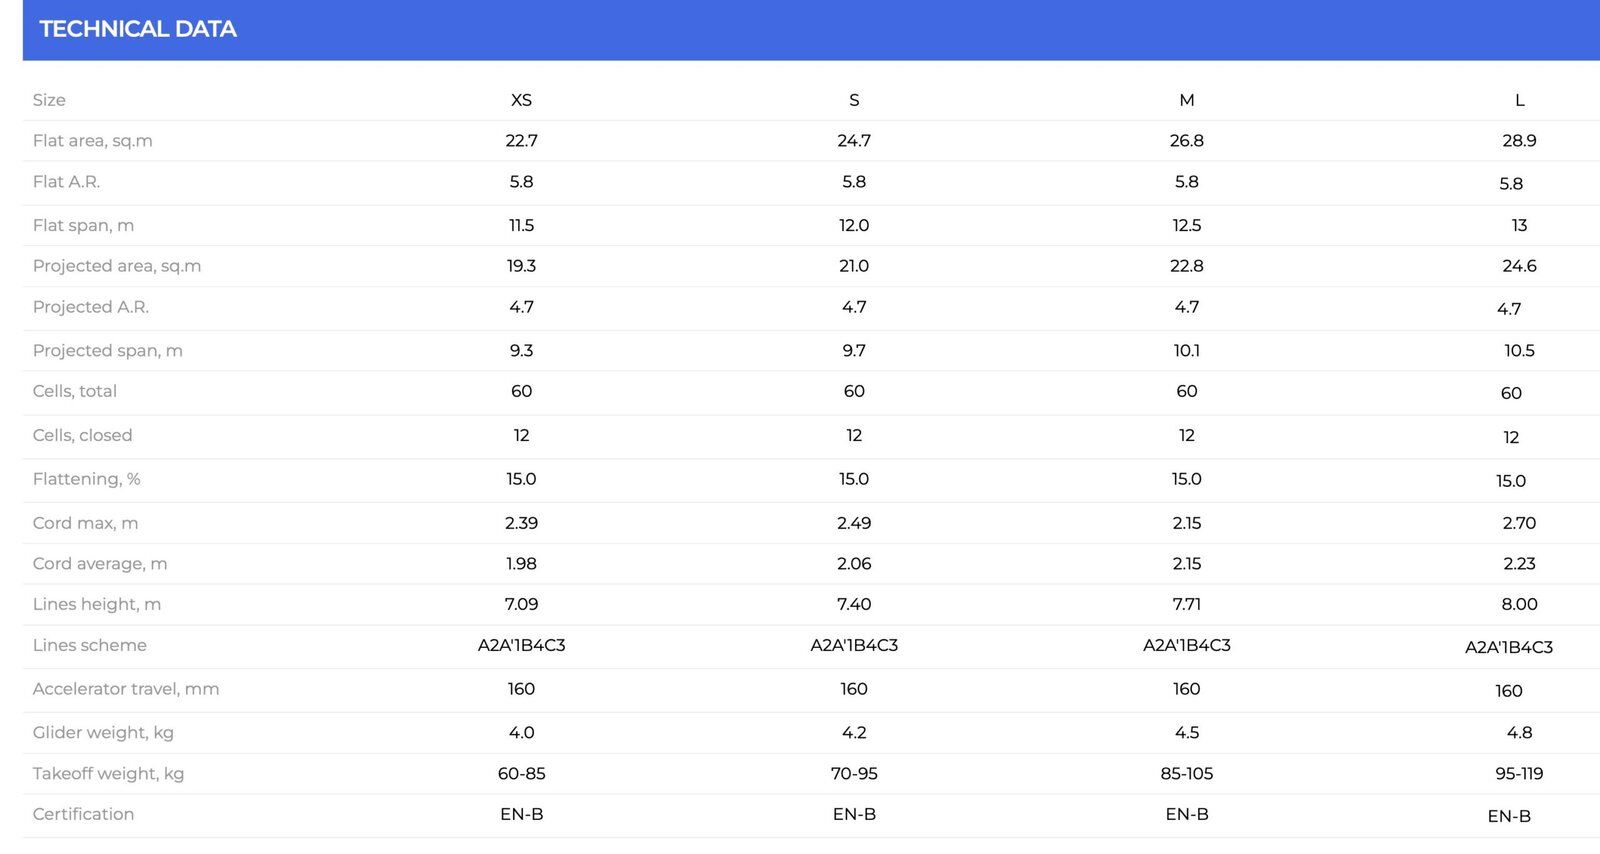1600x854 pixels.
Task: Click Glider weight value 4.8
Action: [x=1519, y=733]
